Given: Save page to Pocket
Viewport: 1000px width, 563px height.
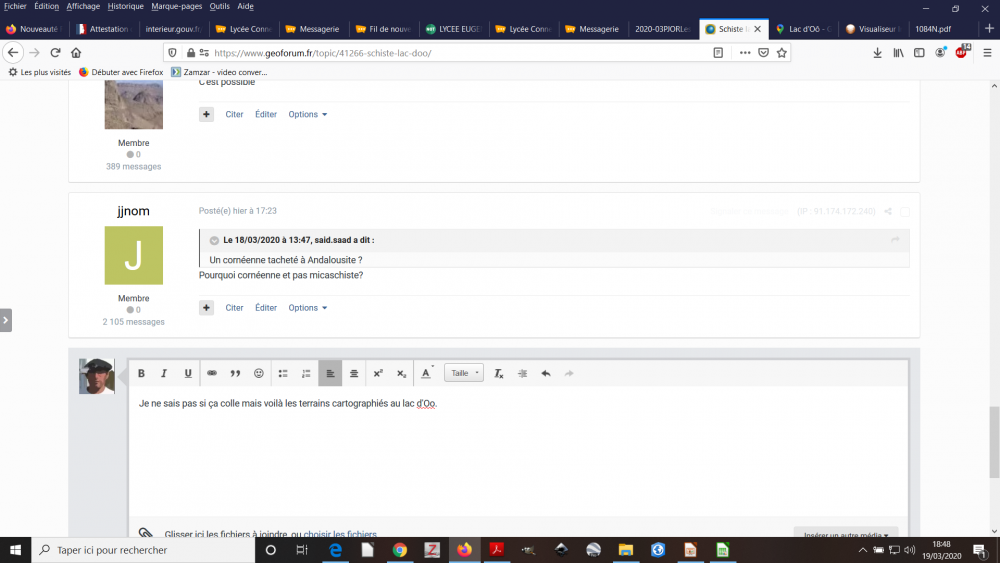Looking at the screenshot, I should pos(763,53).
